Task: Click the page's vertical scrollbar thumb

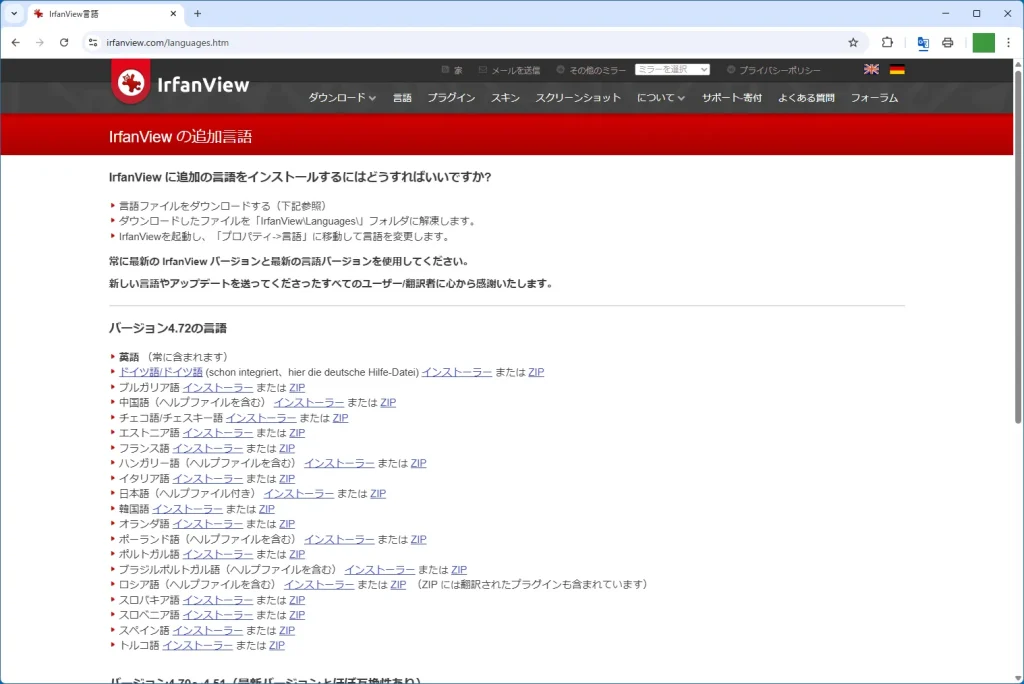Action: point(1017,245)
